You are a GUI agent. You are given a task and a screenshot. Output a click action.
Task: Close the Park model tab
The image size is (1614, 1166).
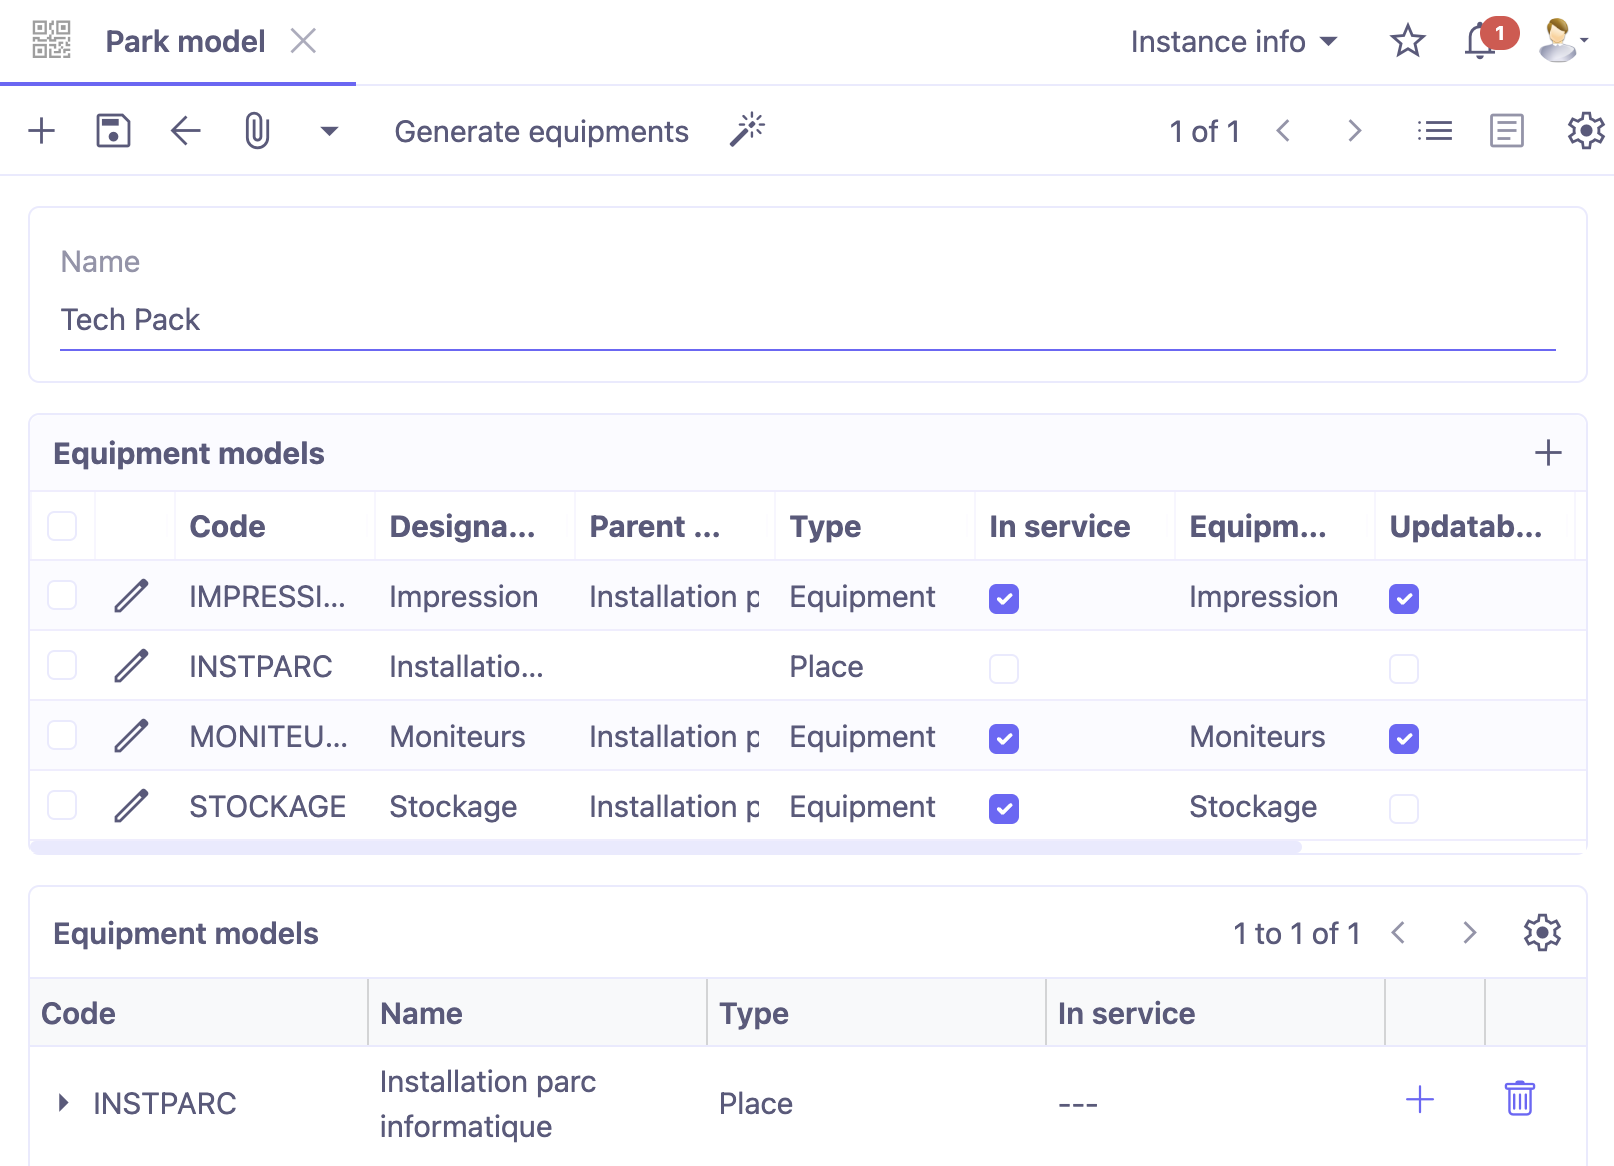pyautogui.click(x=303, y=41)
